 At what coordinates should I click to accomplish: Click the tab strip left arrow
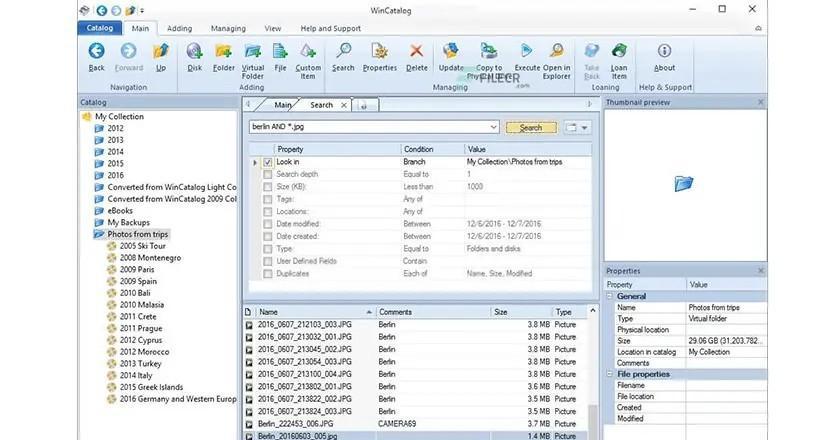coord(248,105)
